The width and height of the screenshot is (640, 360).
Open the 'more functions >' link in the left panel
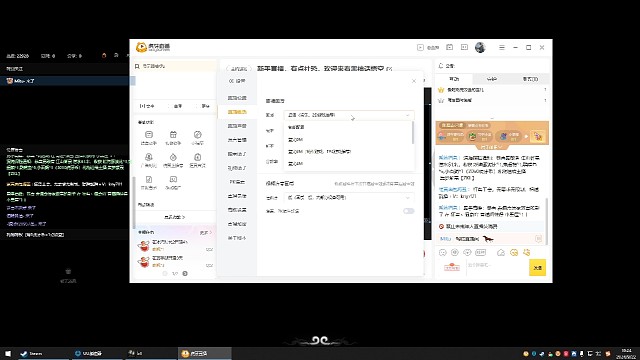tap(175, 217)
